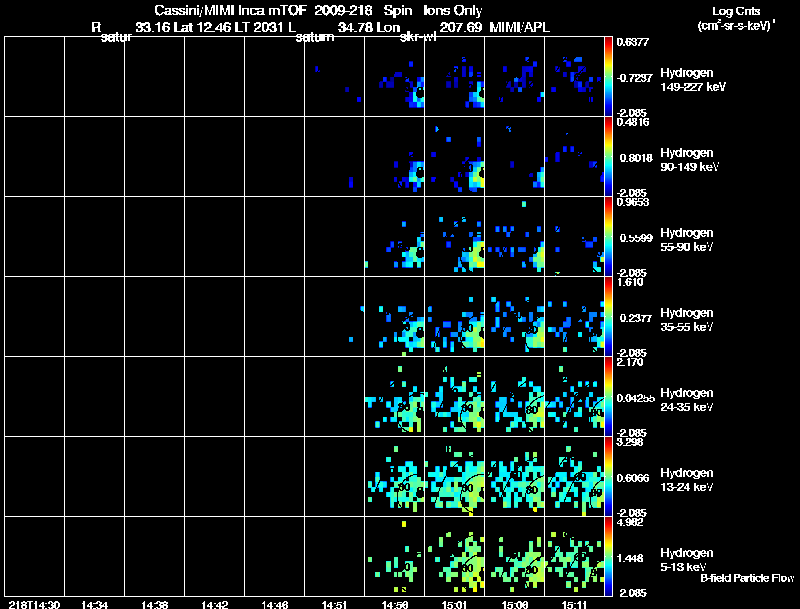The image size is (800, 609).
Task: Click the B-field Particle Flow legend text
Action: [x=747, y=578]
